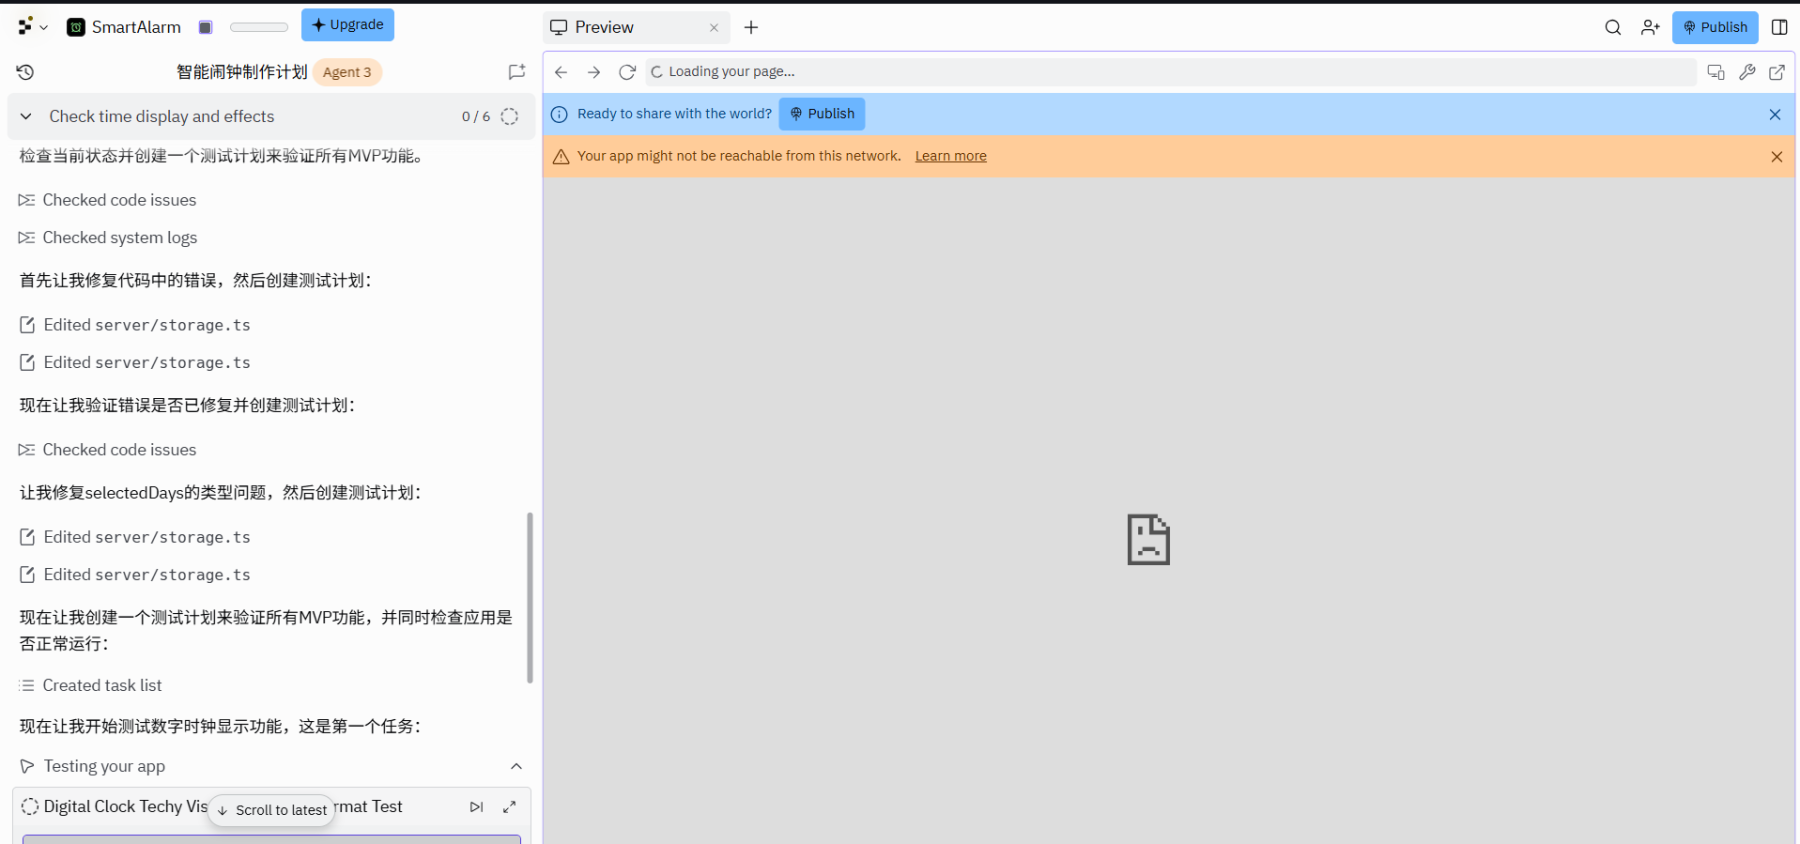
Task: Follow the Learn more link
Action: tap(950, 156)
